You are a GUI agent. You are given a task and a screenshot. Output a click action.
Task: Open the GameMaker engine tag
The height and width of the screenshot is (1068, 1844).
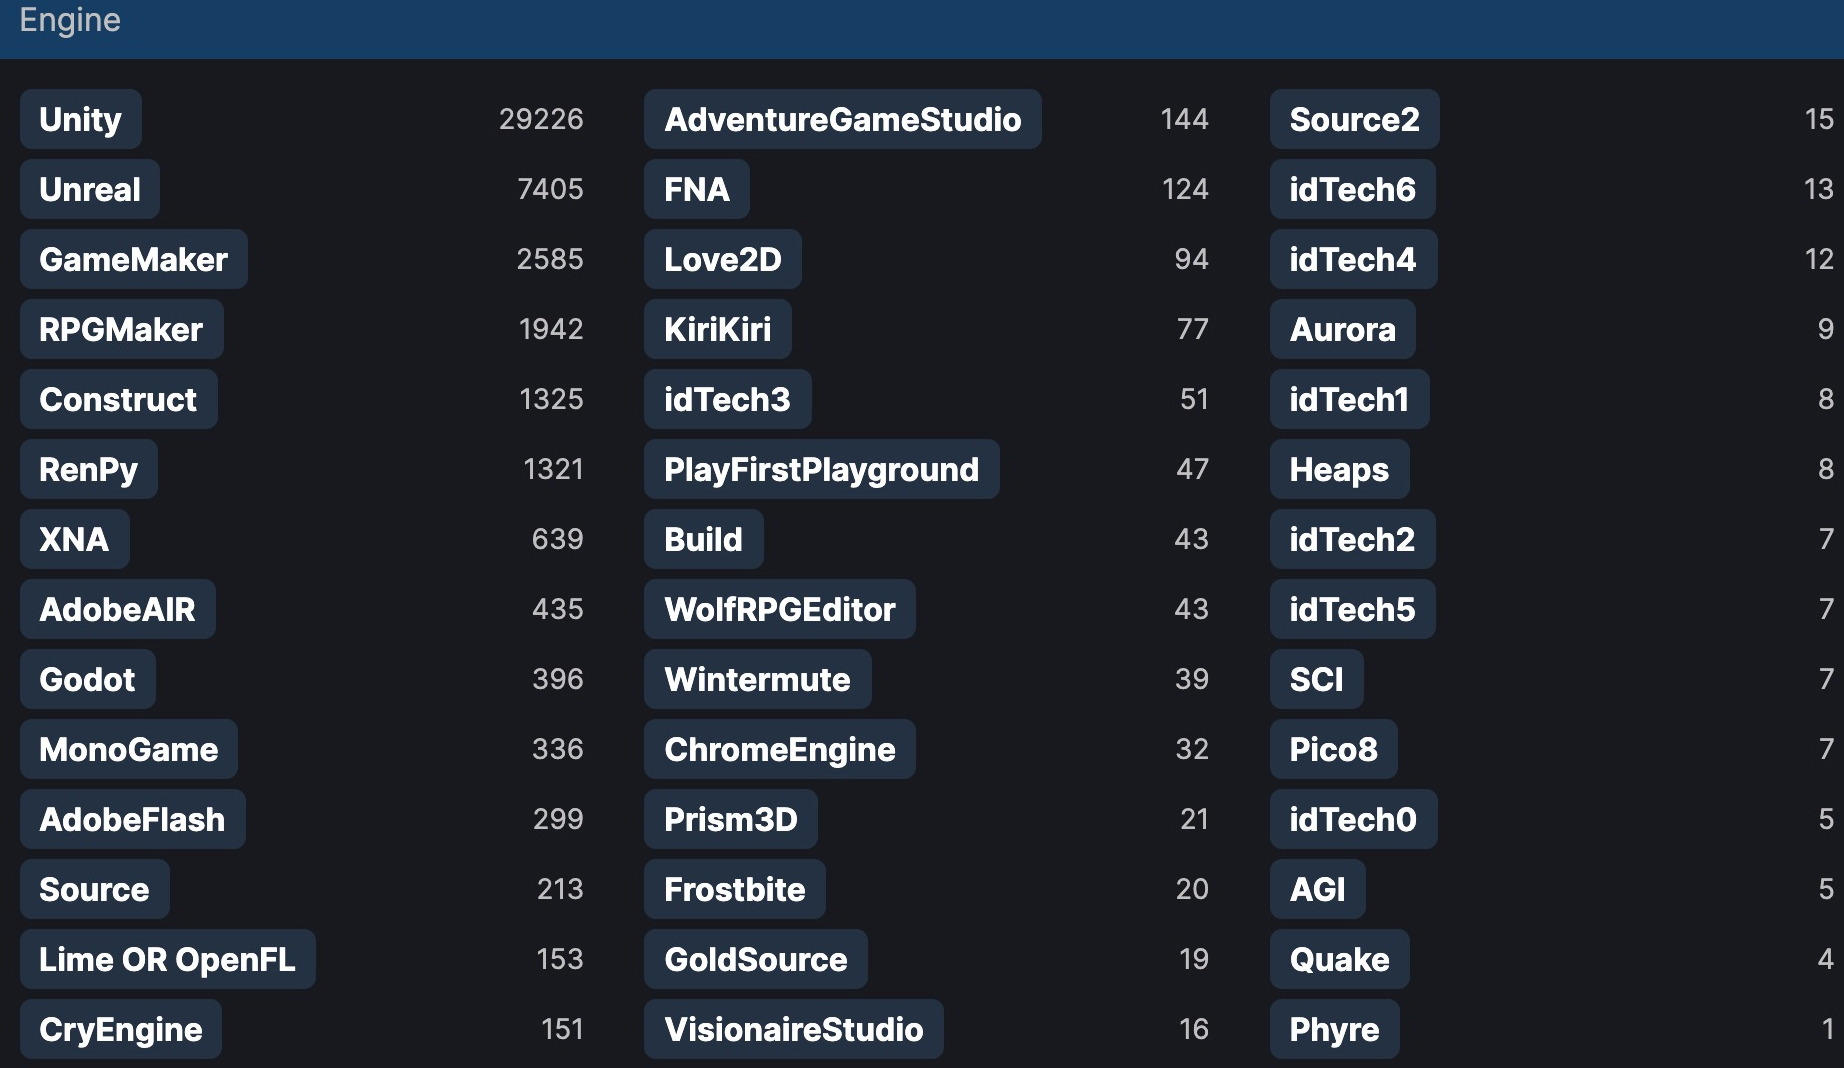click(x=133, y=259)
